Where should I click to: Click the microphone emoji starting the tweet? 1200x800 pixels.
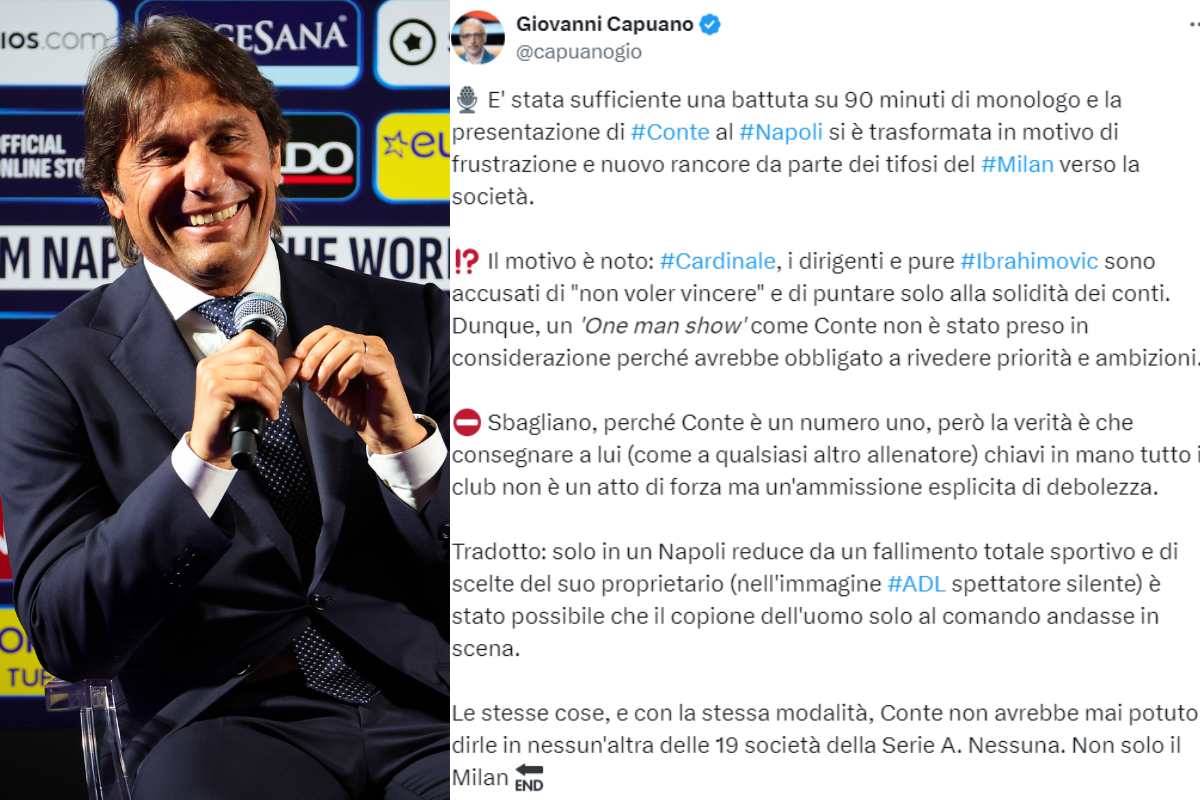[466, 100]
